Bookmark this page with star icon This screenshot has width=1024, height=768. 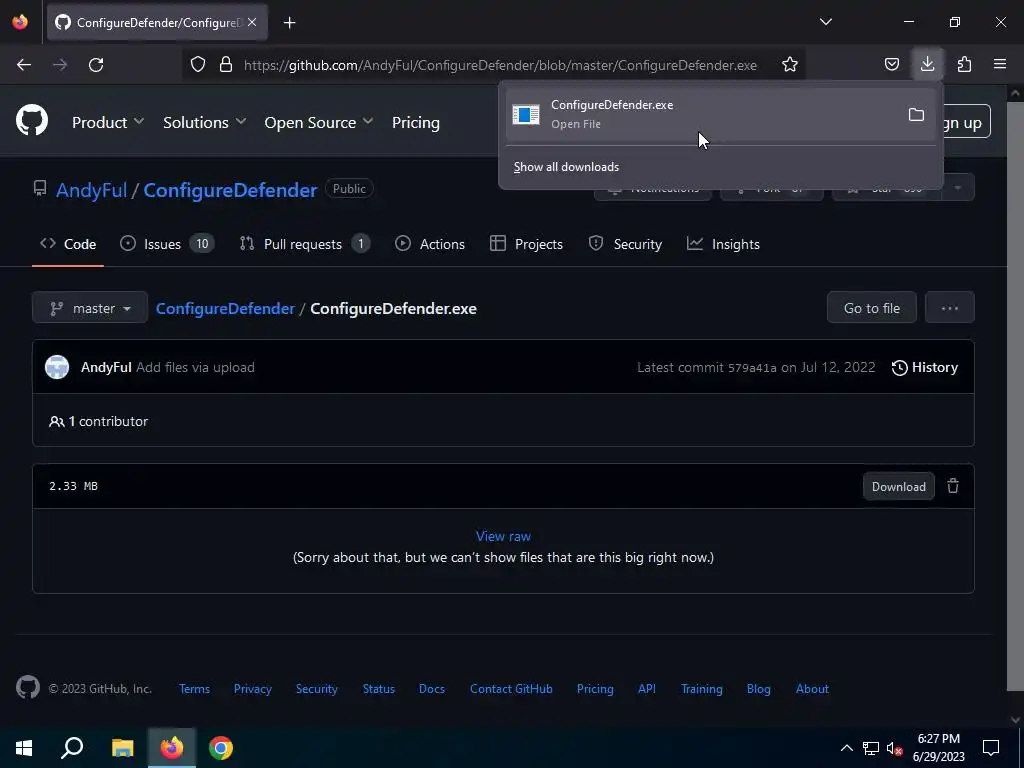click(x=790, y=65)
